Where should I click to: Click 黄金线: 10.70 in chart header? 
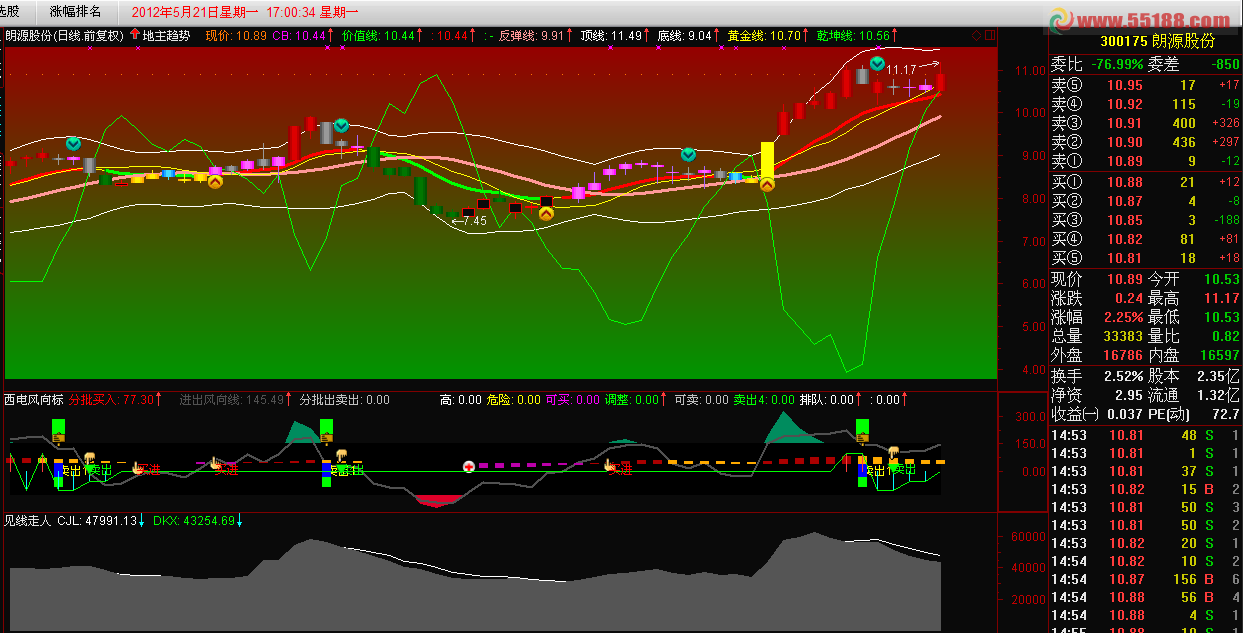[763, 34]
